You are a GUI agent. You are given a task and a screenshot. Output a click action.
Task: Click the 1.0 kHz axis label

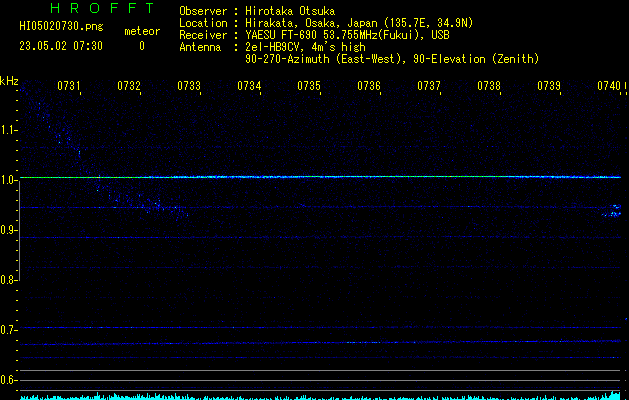(8, 180)
